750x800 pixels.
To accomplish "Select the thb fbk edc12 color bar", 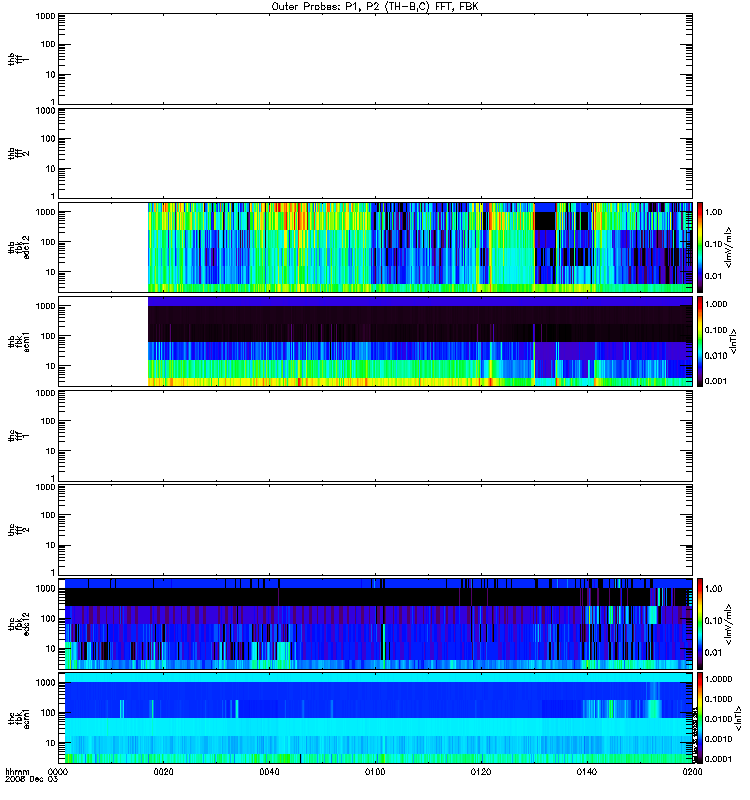I will tap(700, 247).
